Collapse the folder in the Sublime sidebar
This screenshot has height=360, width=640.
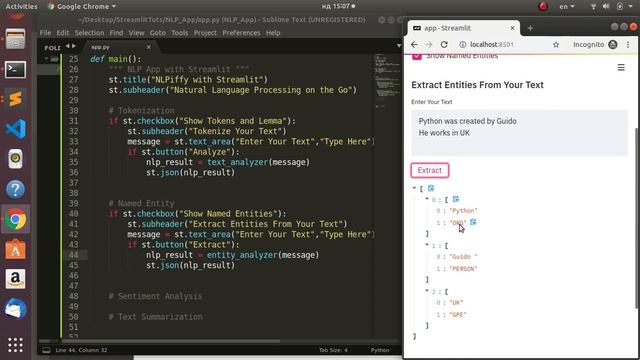click(46, 59)
